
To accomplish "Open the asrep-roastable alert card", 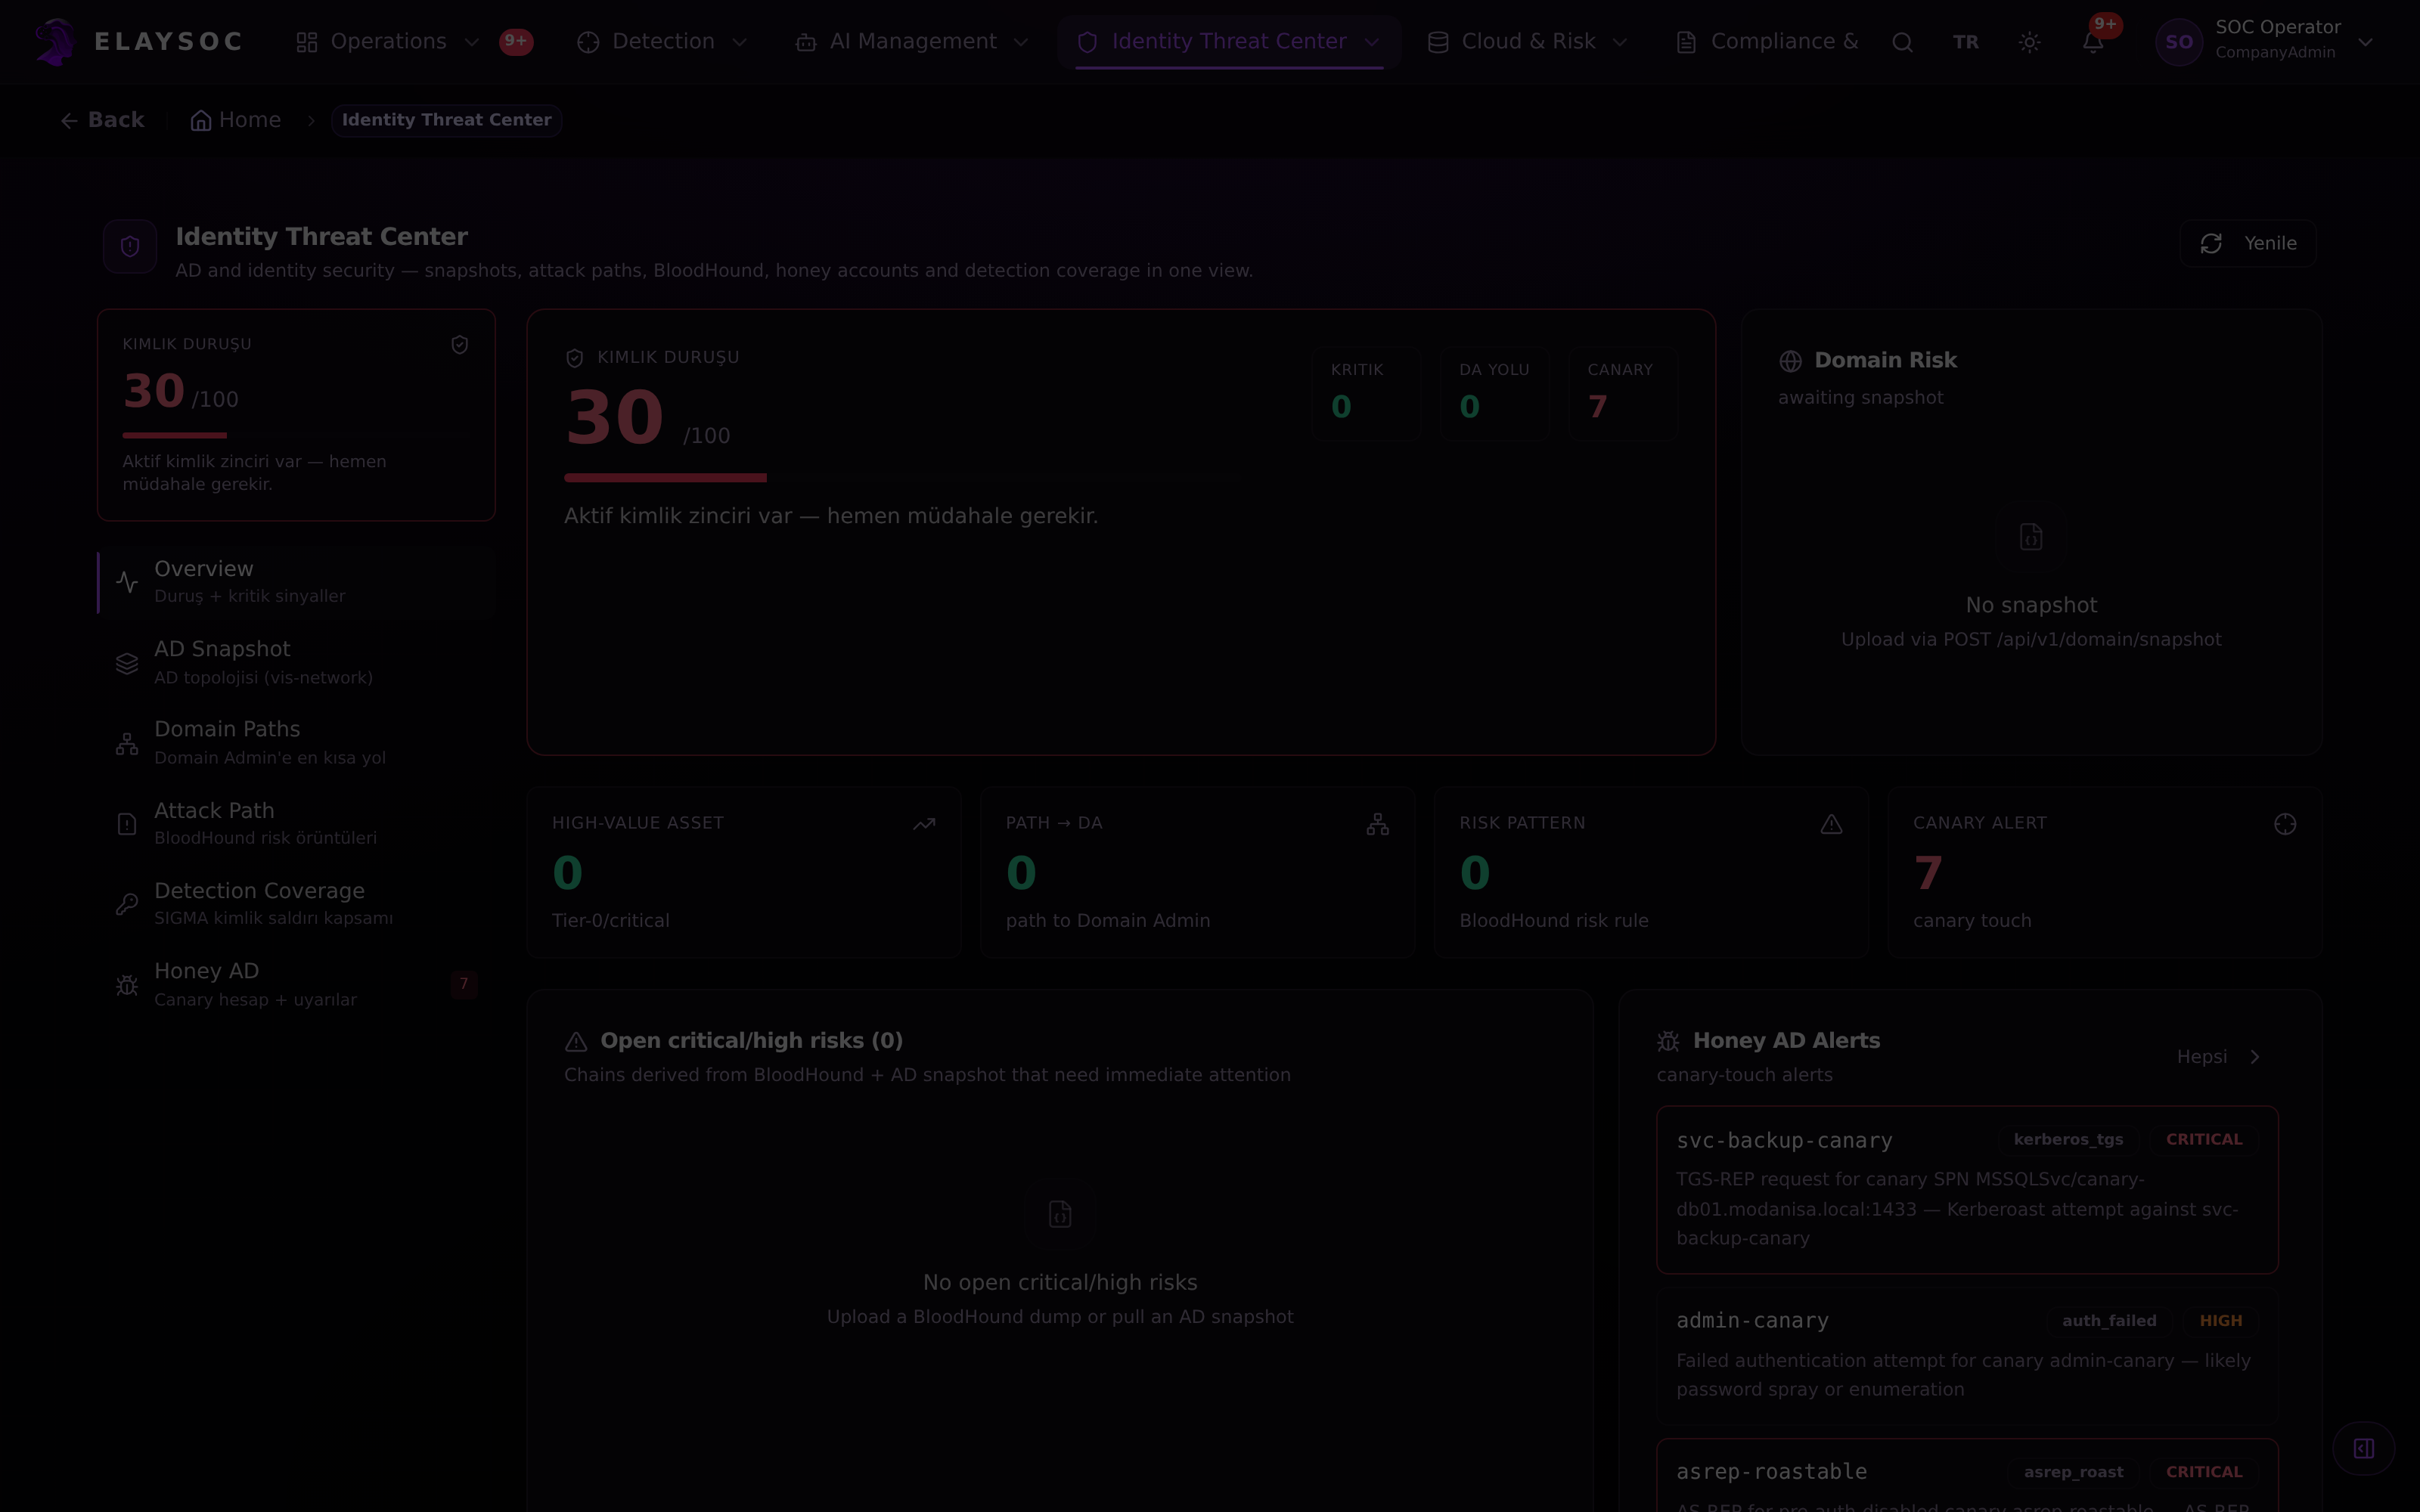I will pyautogui.click(x=1967, y=1476).
